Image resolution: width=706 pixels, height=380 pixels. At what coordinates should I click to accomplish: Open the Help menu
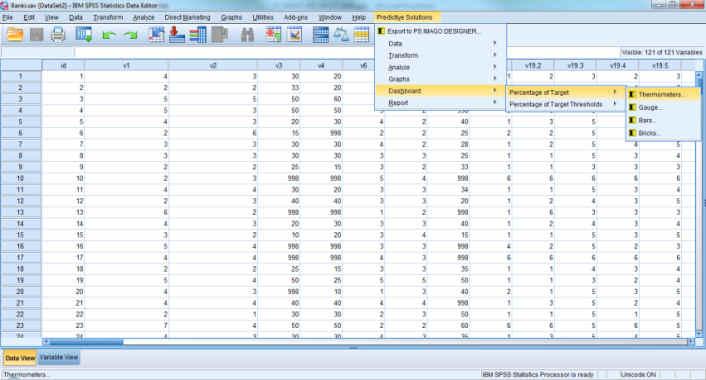[359, 17]
